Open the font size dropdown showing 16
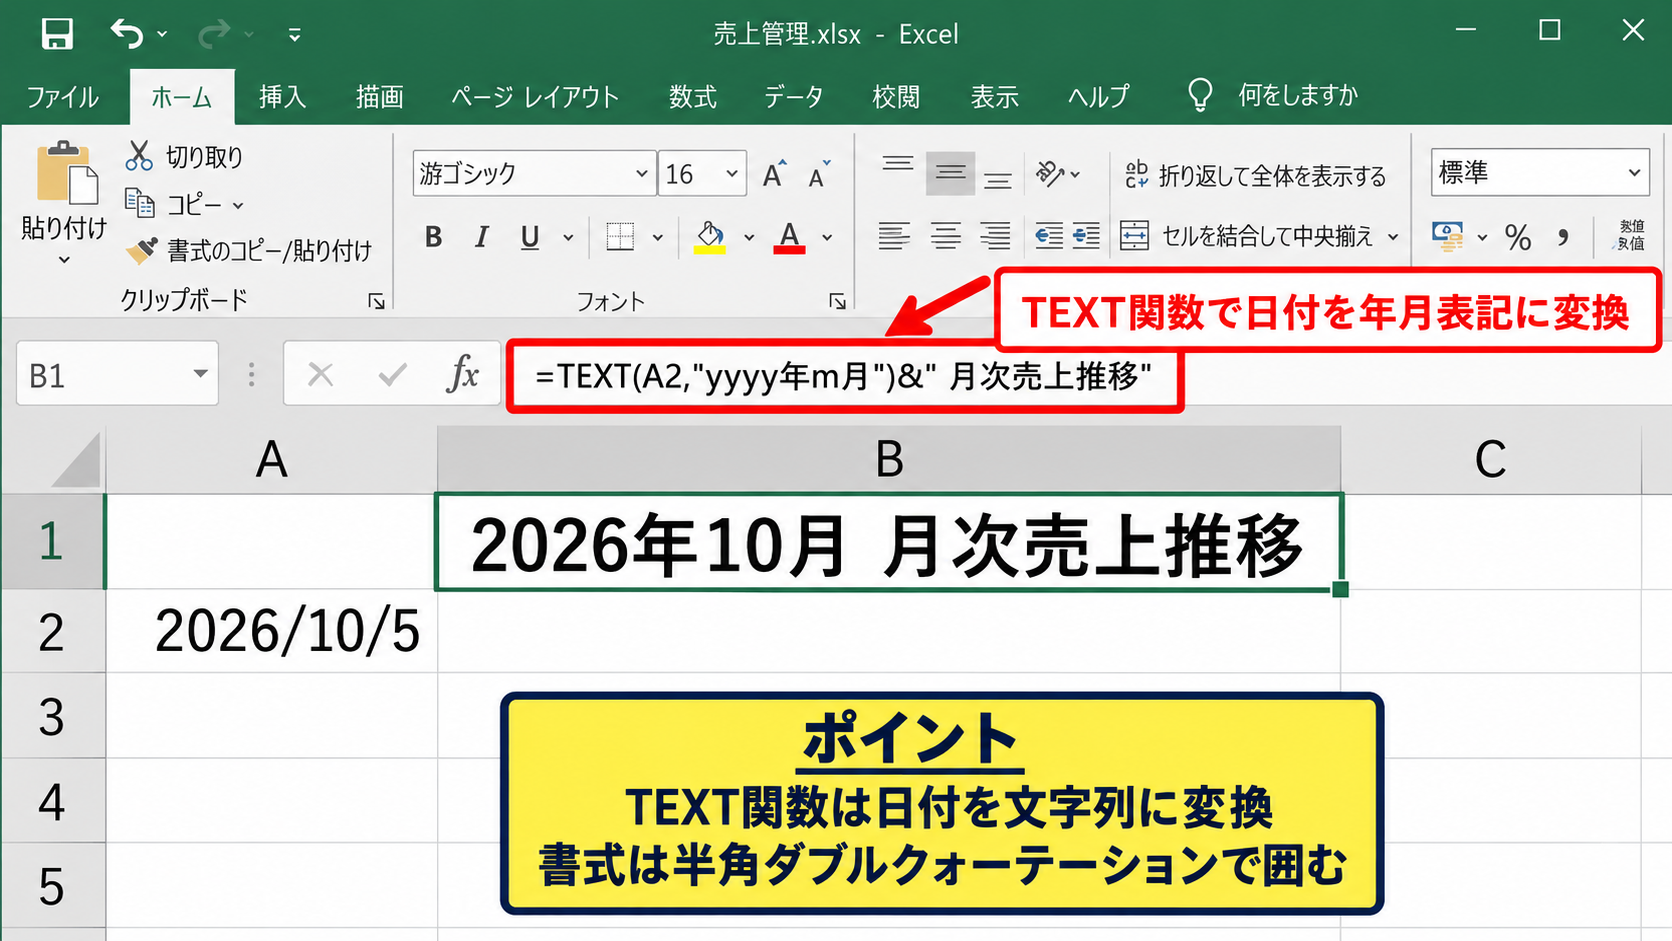Viewport: 1672px width, 941px height. 731,174
